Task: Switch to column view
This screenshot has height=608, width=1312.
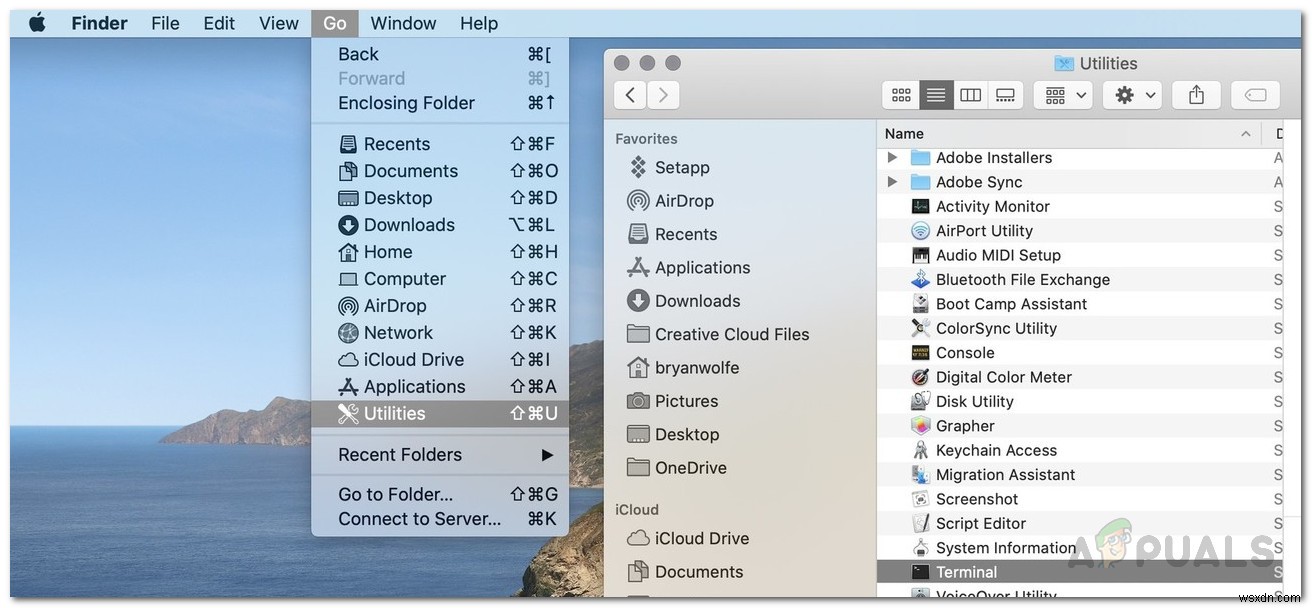Action: click(x=970, y=94)
